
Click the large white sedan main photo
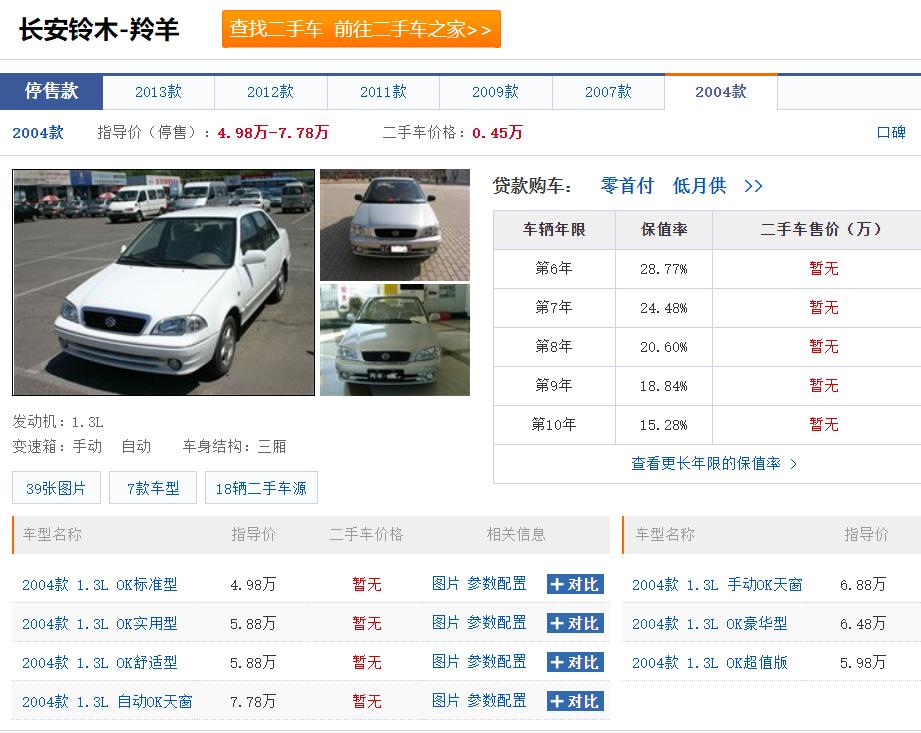point(163,283)
